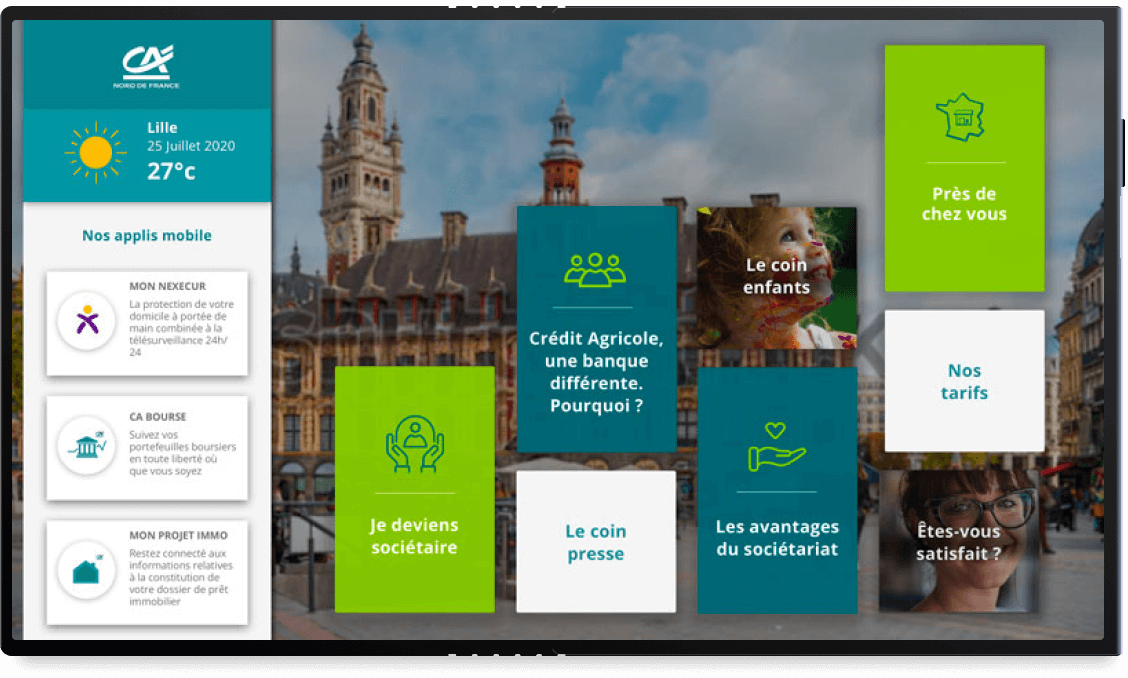
Task: Open Les avantages du sociétariat
Action: [777, 490]
